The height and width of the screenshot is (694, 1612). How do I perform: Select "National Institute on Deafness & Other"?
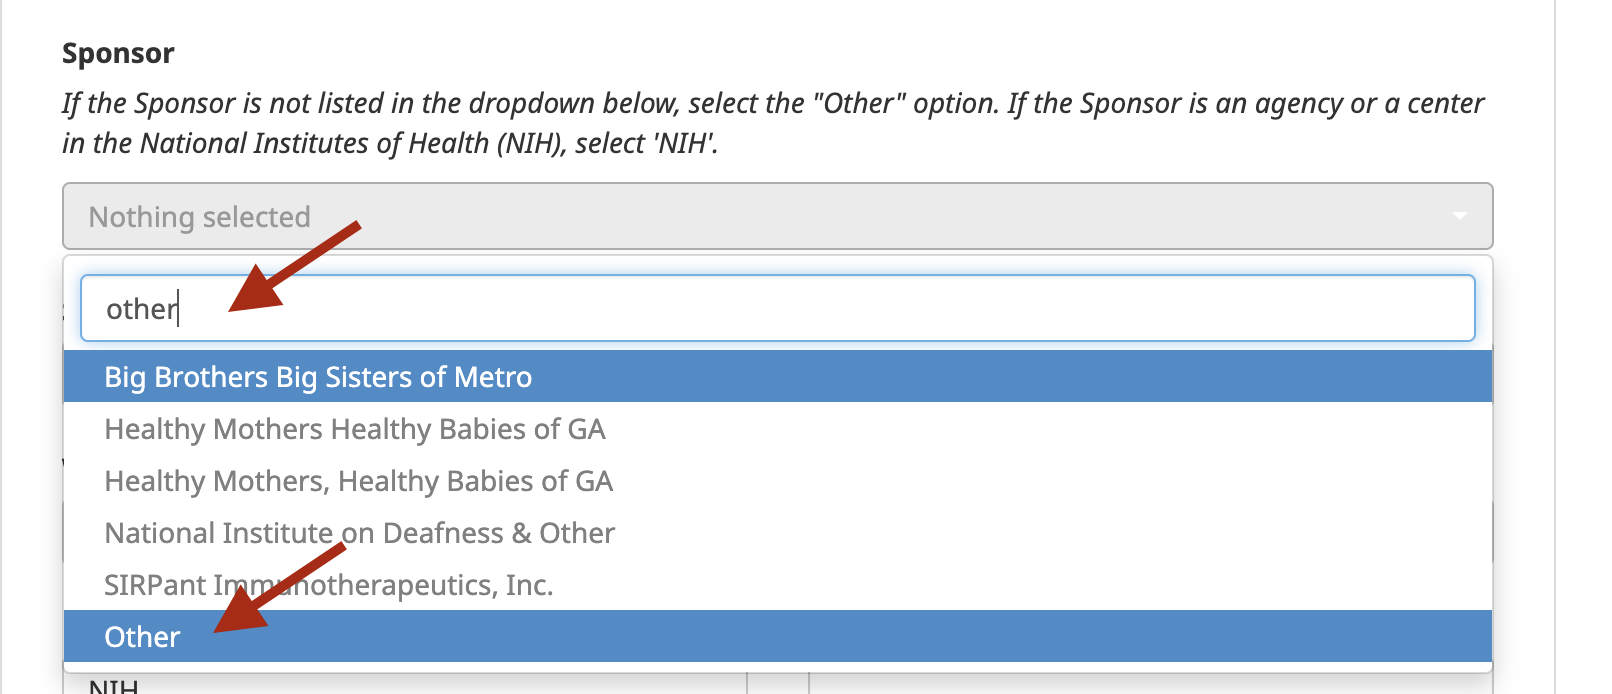[x=359, y=533]
